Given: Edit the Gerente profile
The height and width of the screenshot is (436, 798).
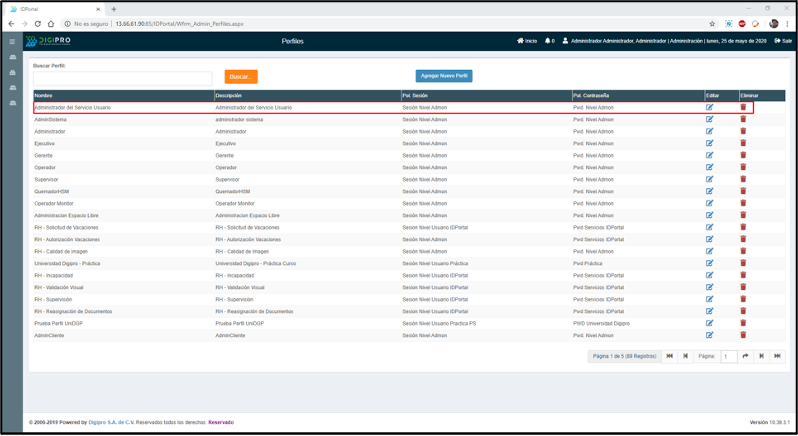Looking at the screenshot, I should tap(709, 155).
